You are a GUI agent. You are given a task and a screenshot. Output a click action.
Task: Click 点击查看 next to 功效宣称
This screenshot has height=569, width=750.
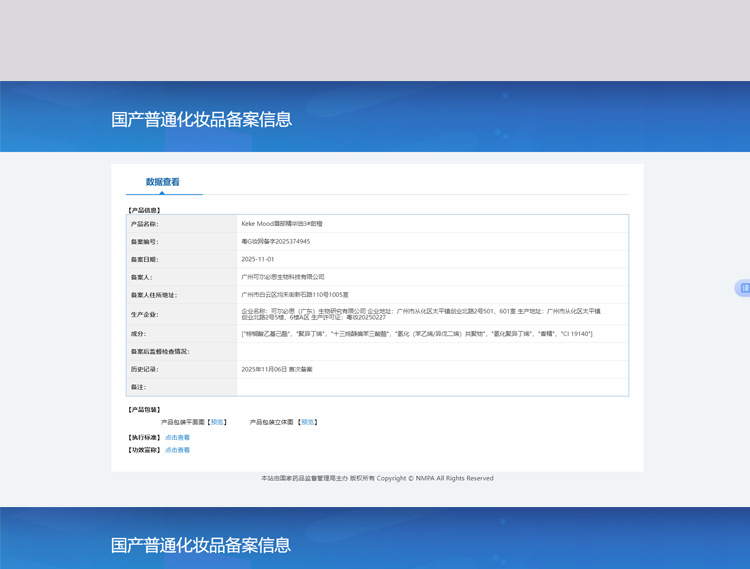click(x=177, y=450)
